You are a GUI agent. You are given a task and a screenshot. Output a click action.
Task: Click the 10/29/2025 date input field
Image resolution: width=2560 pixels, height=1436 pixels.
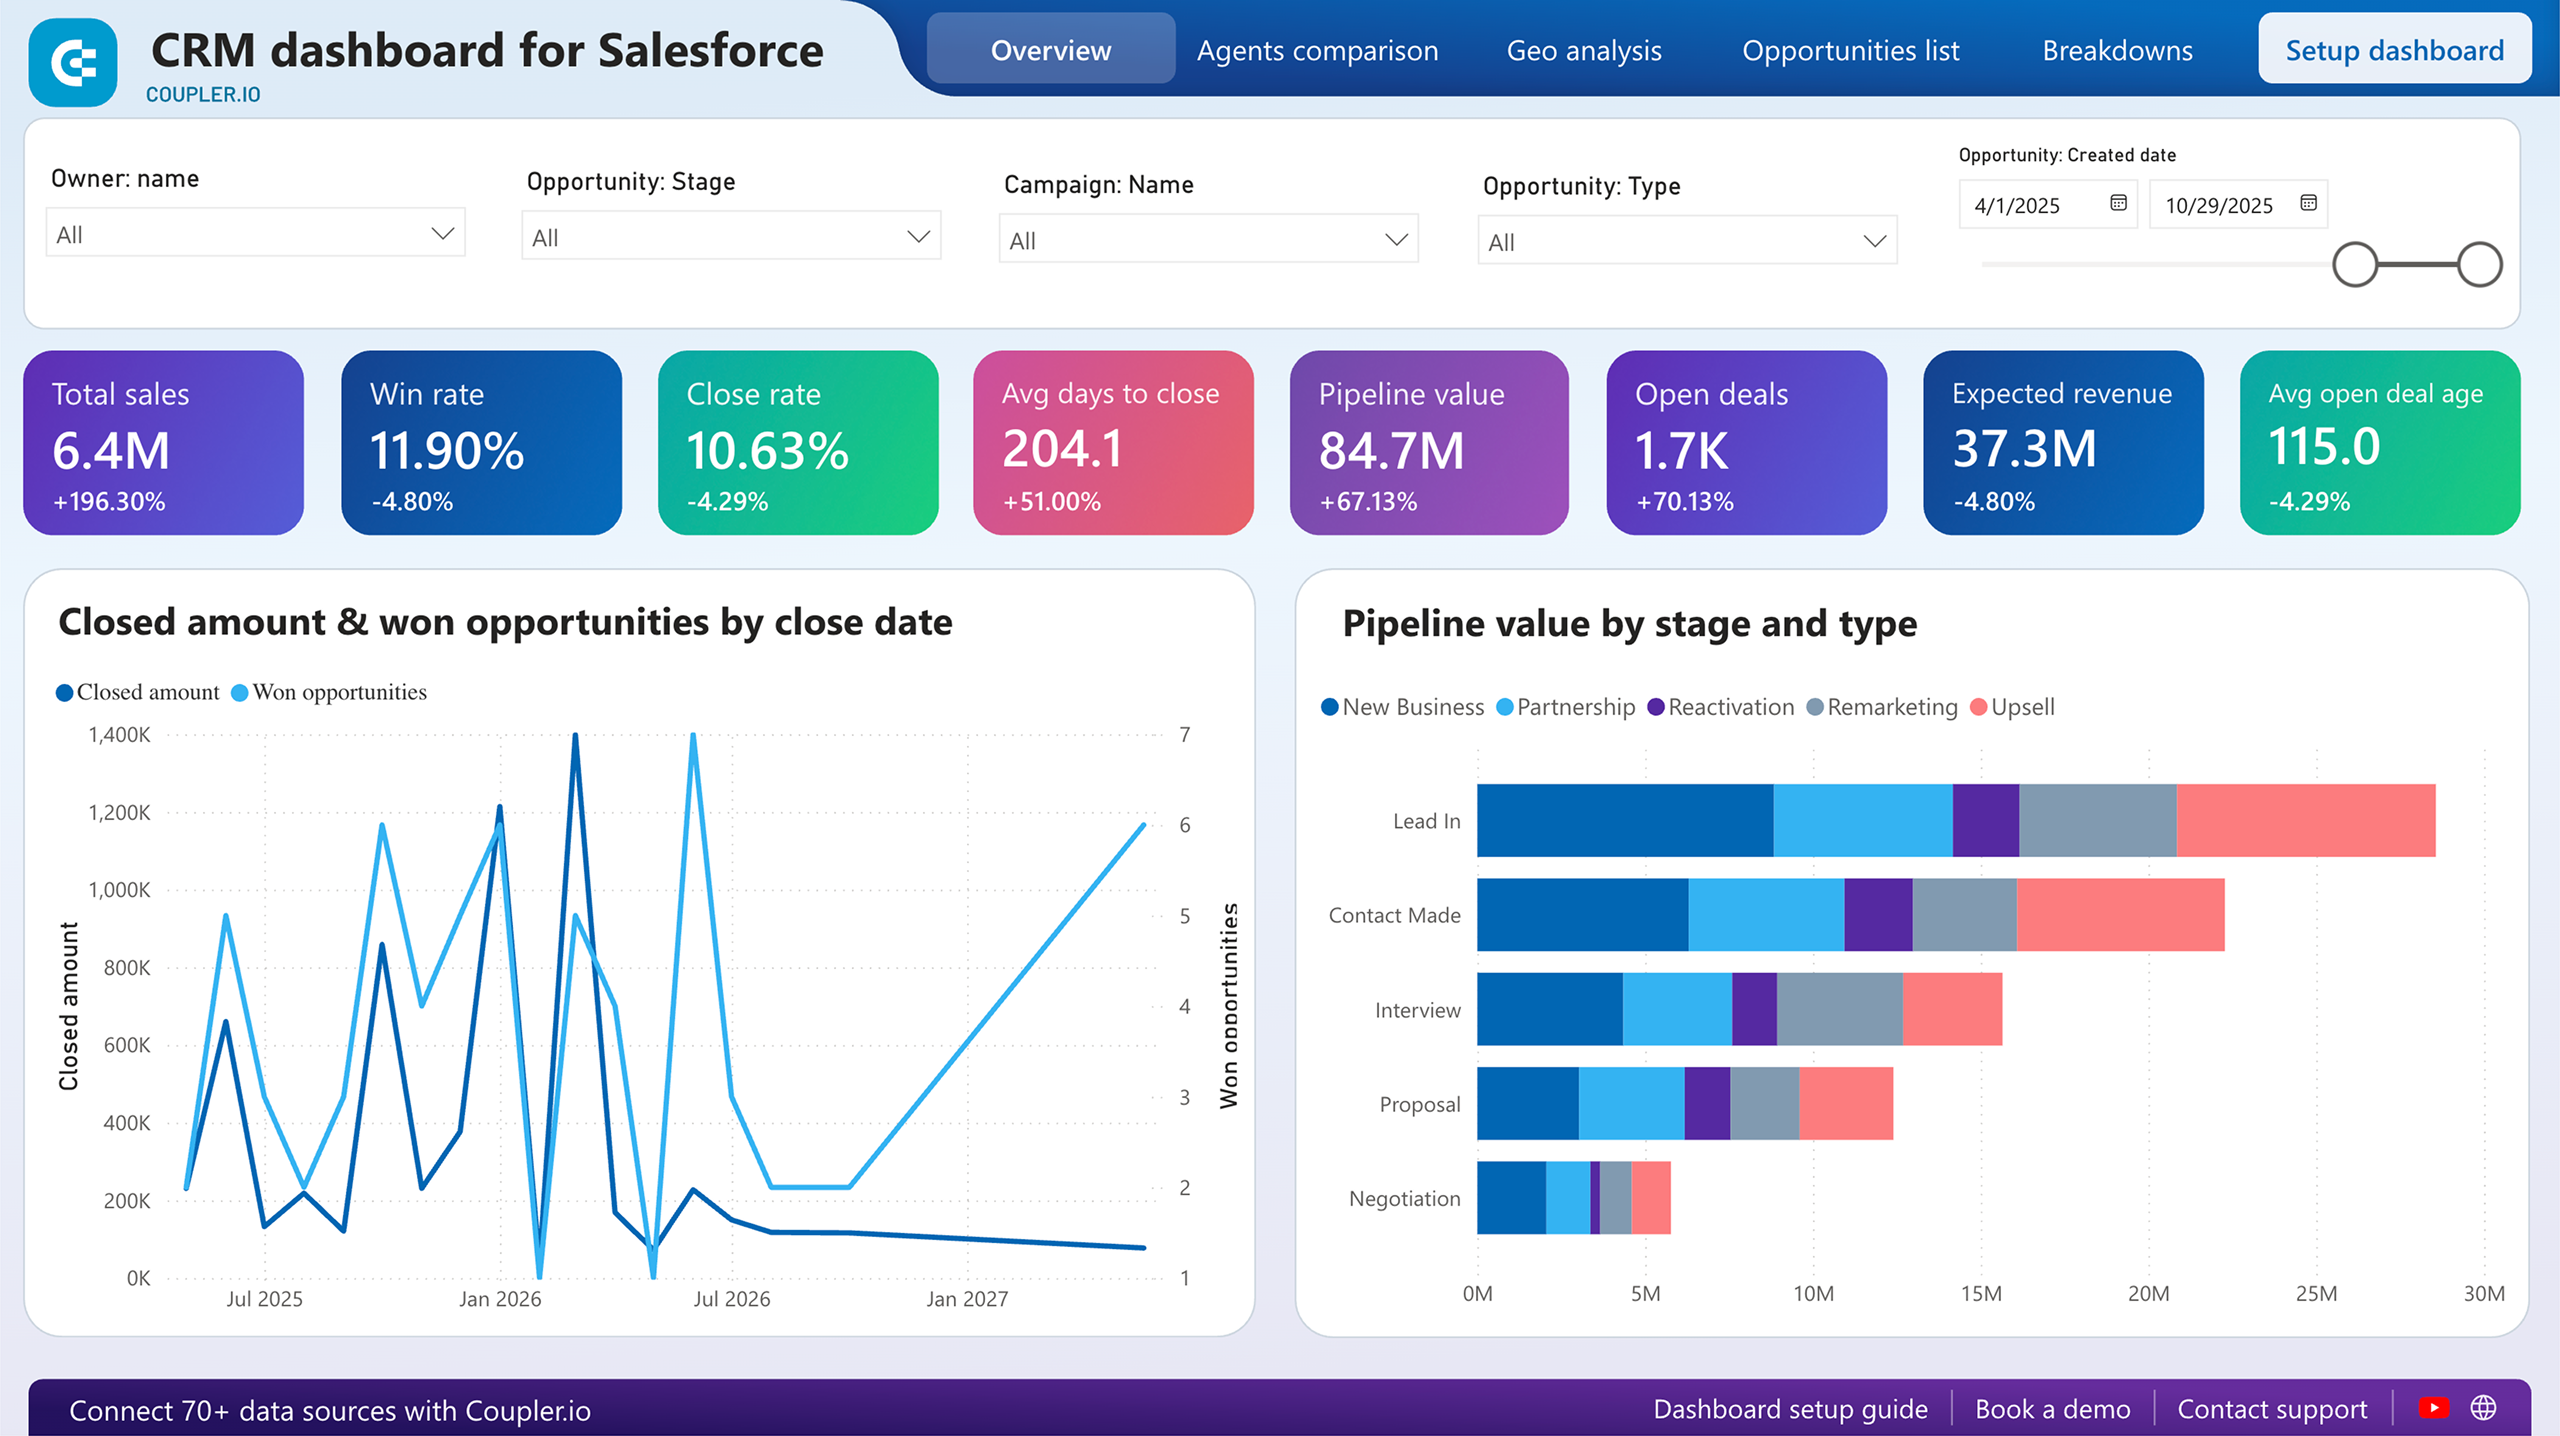coord(2220,204)
